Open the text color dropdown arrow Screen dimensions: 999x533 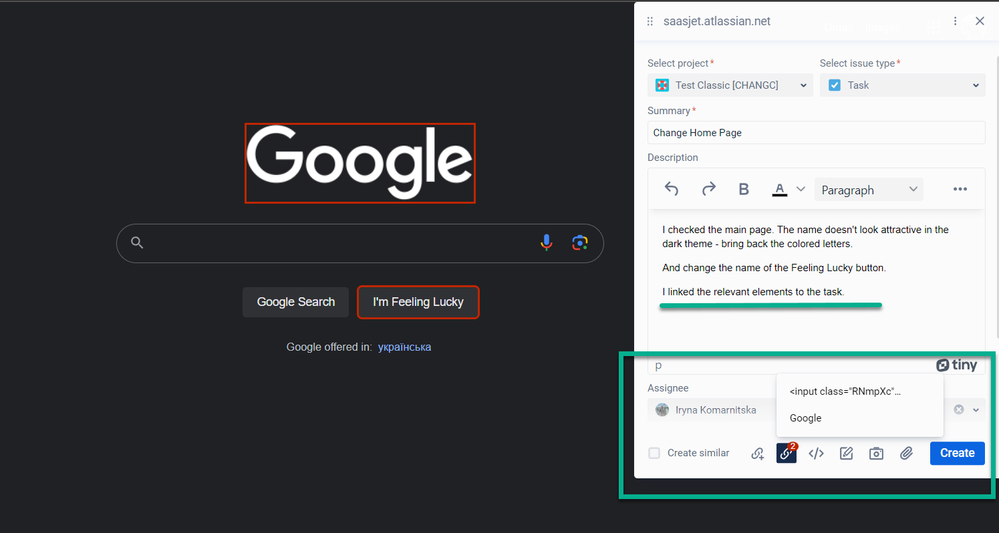[801, 189]
